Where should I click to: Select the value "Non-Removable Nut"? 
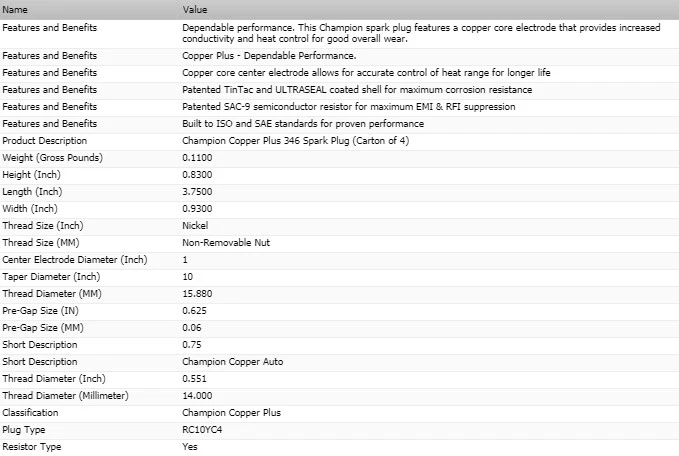coord(226,243)
